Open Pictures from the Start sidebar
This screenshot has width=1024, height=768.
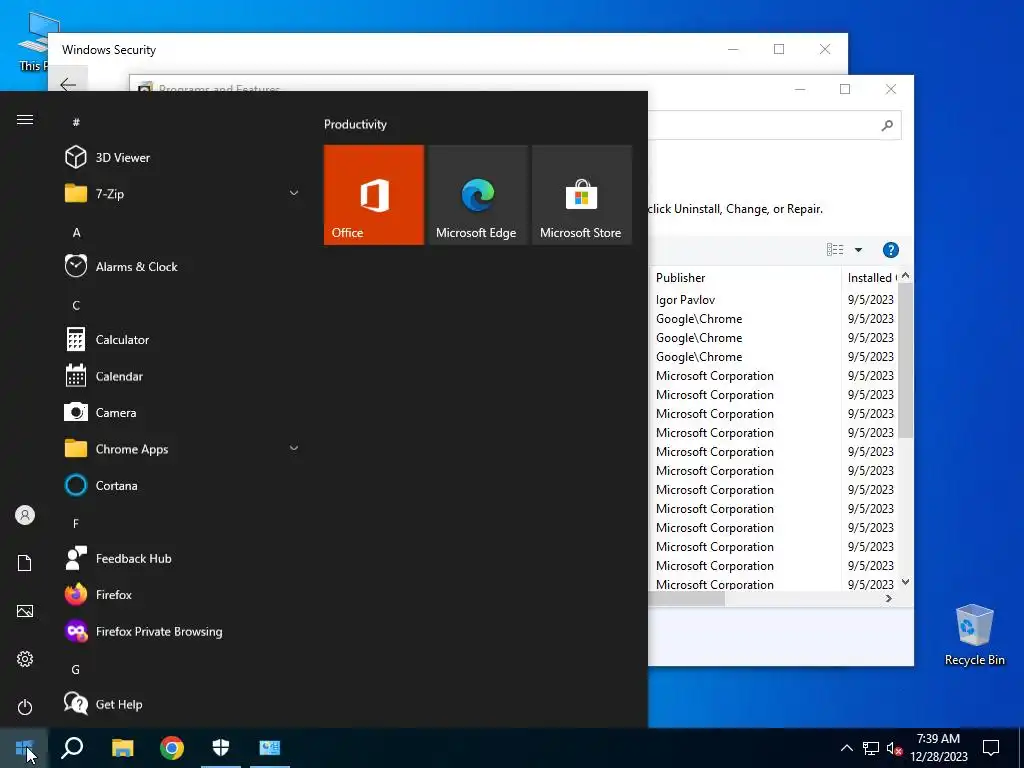tap(25, 611)
